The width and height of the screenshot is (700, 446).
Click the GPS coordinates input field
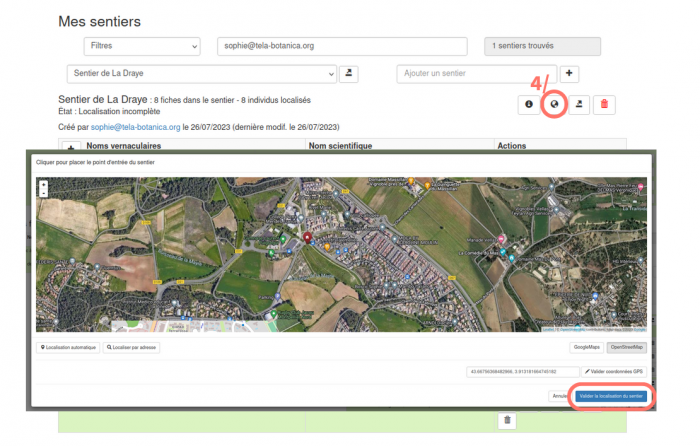523,371
